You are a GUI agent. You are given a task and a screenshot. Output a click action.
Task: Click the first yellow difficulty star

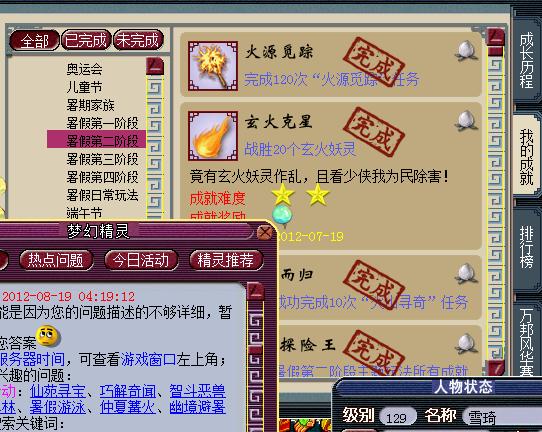pos(283,195)
